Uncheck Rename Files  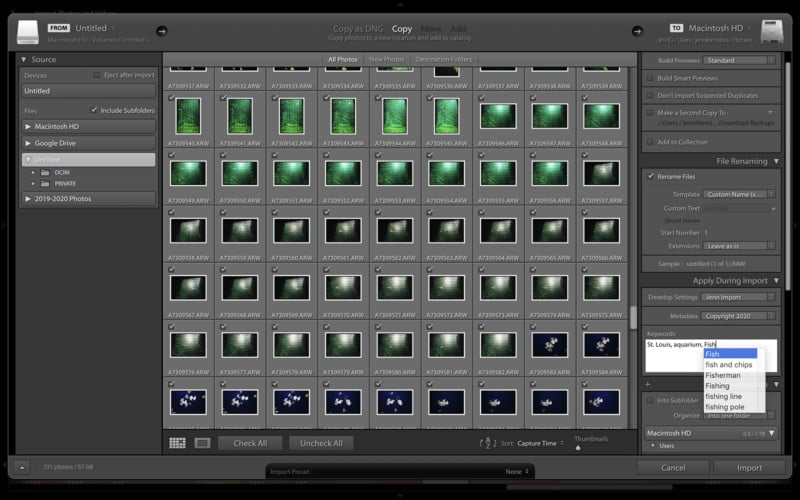[x=651, y=176]
